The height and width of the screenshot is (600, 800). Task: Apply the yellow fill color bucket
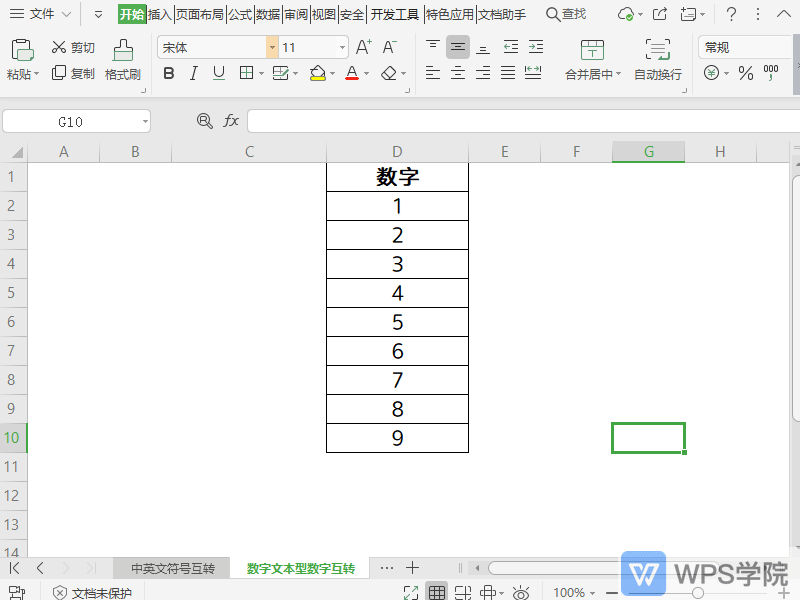[x=317, y=73]
